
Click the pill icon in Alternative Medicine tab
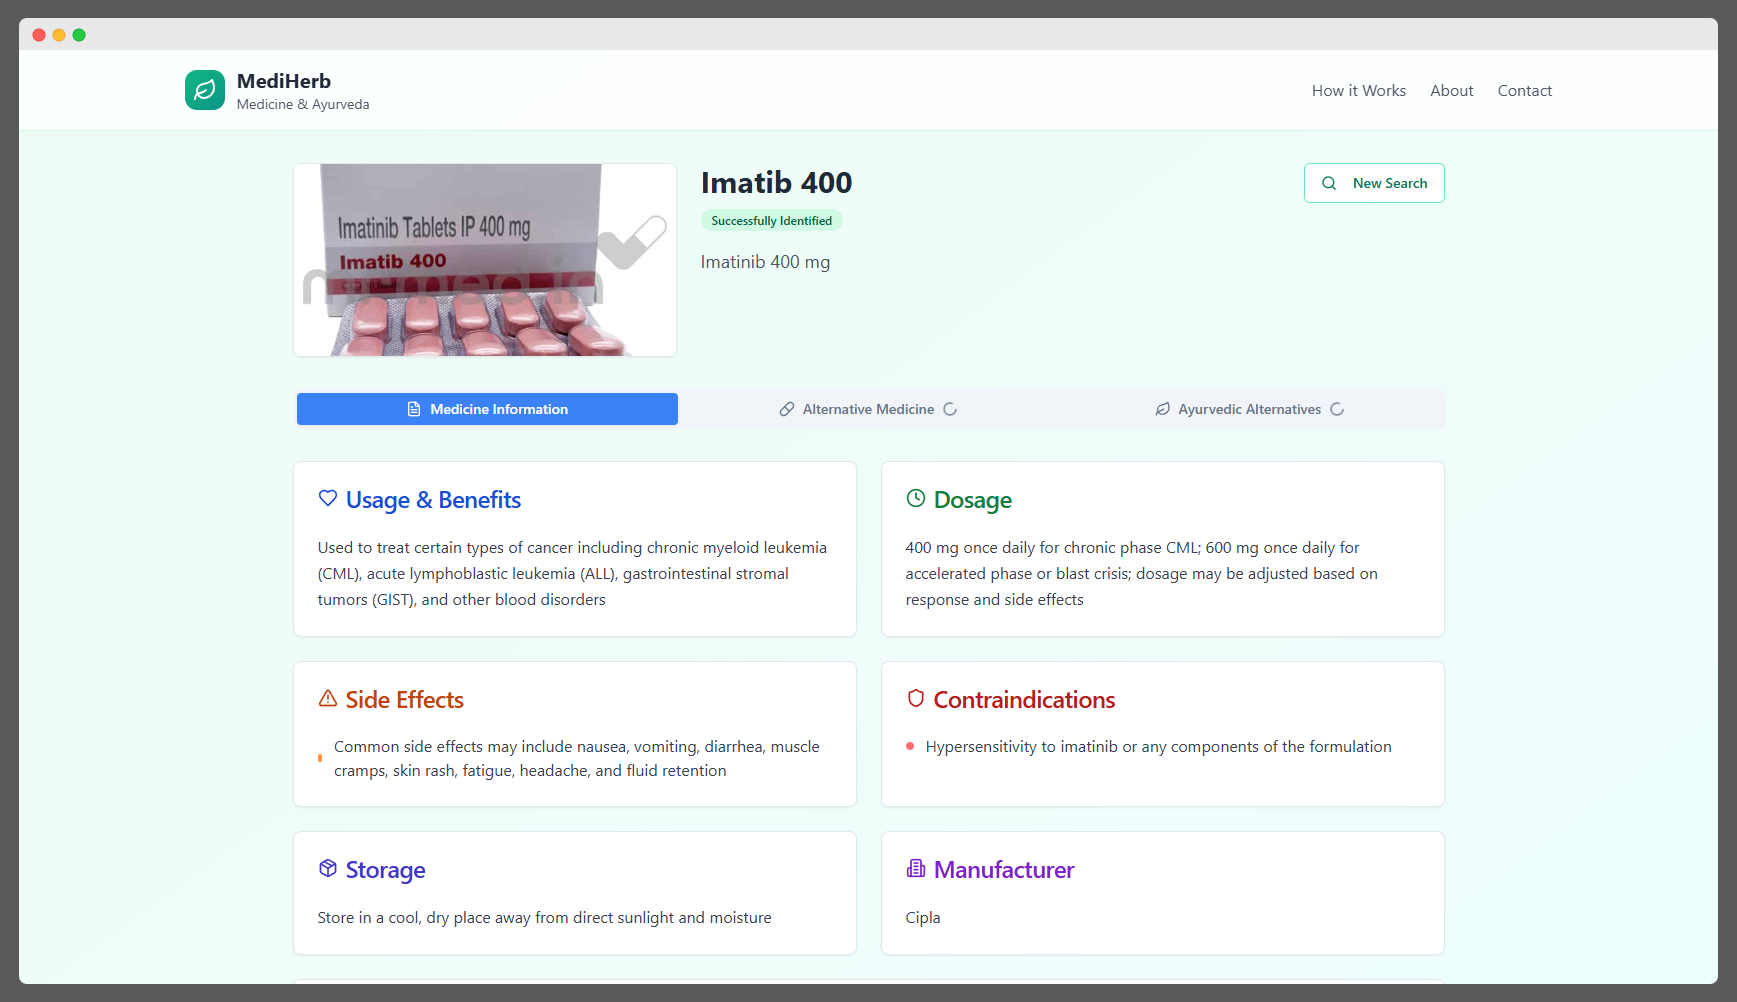(787, 409)
